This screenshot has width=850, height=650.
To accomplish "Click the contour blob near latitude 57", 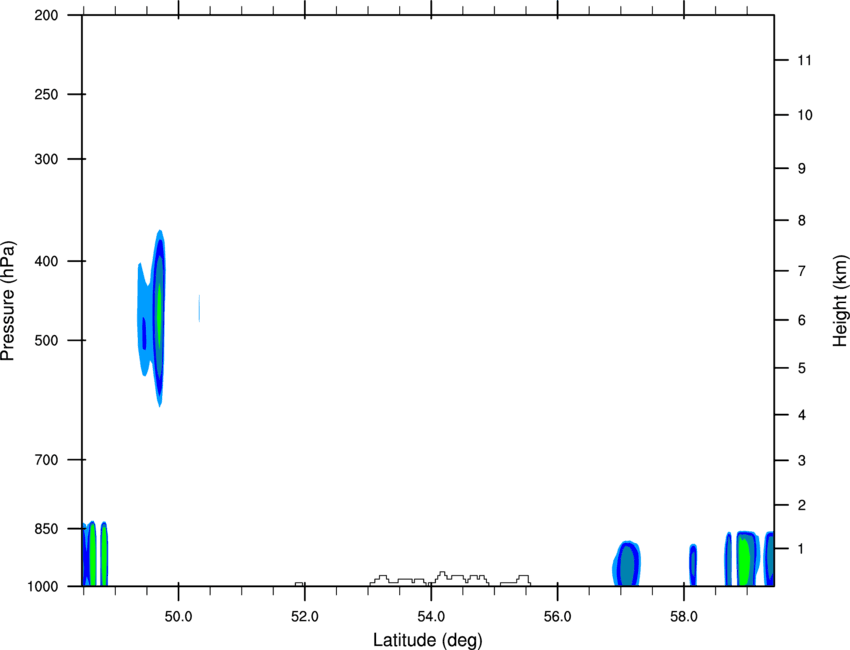I will (x=627, y=563).
